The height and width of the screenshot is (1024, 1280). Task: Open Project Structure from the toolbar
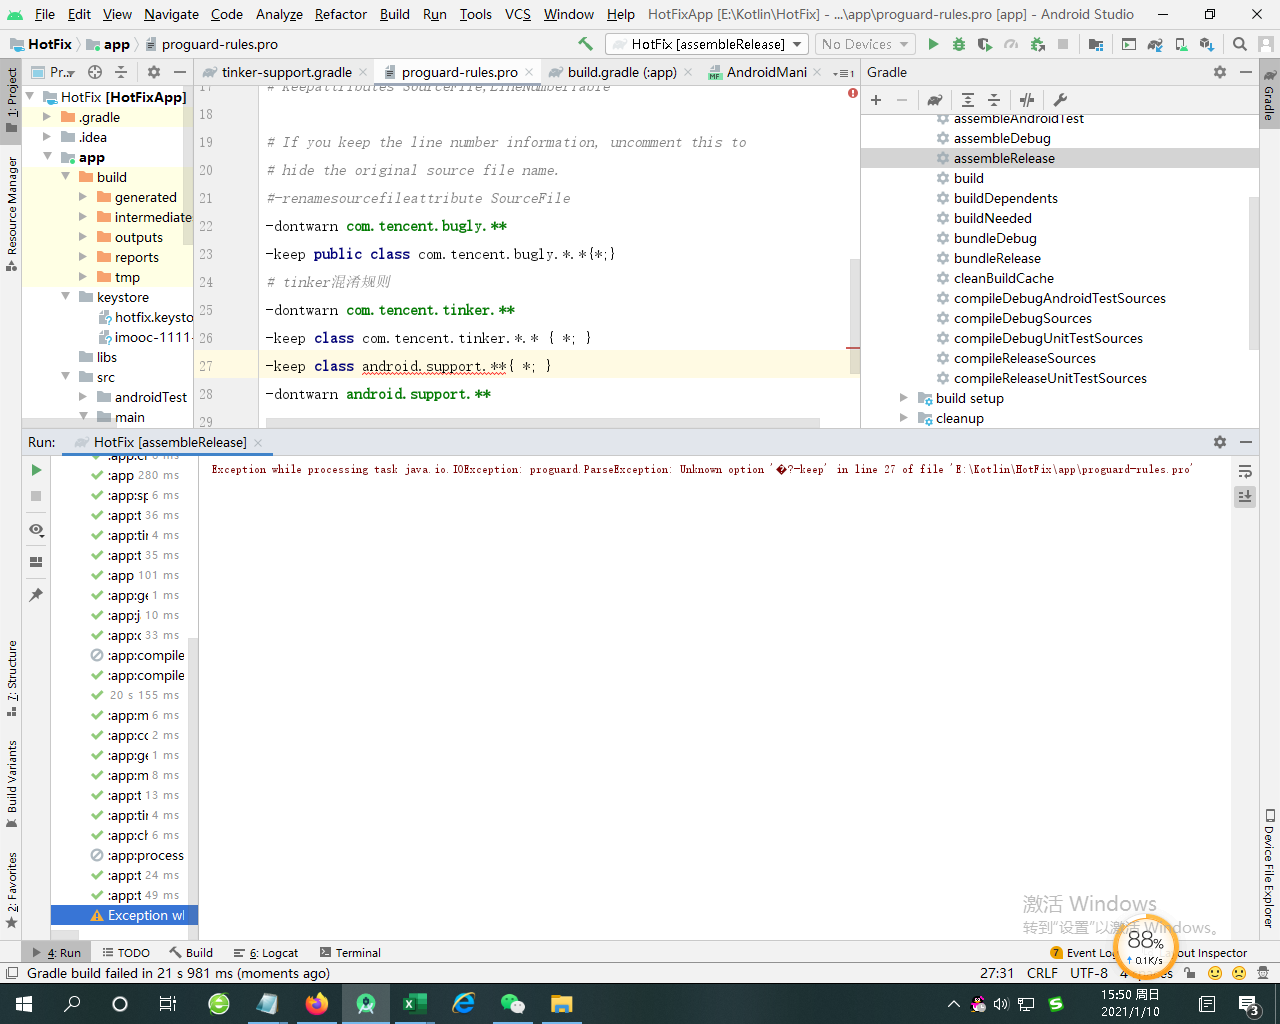(1096, 44)
